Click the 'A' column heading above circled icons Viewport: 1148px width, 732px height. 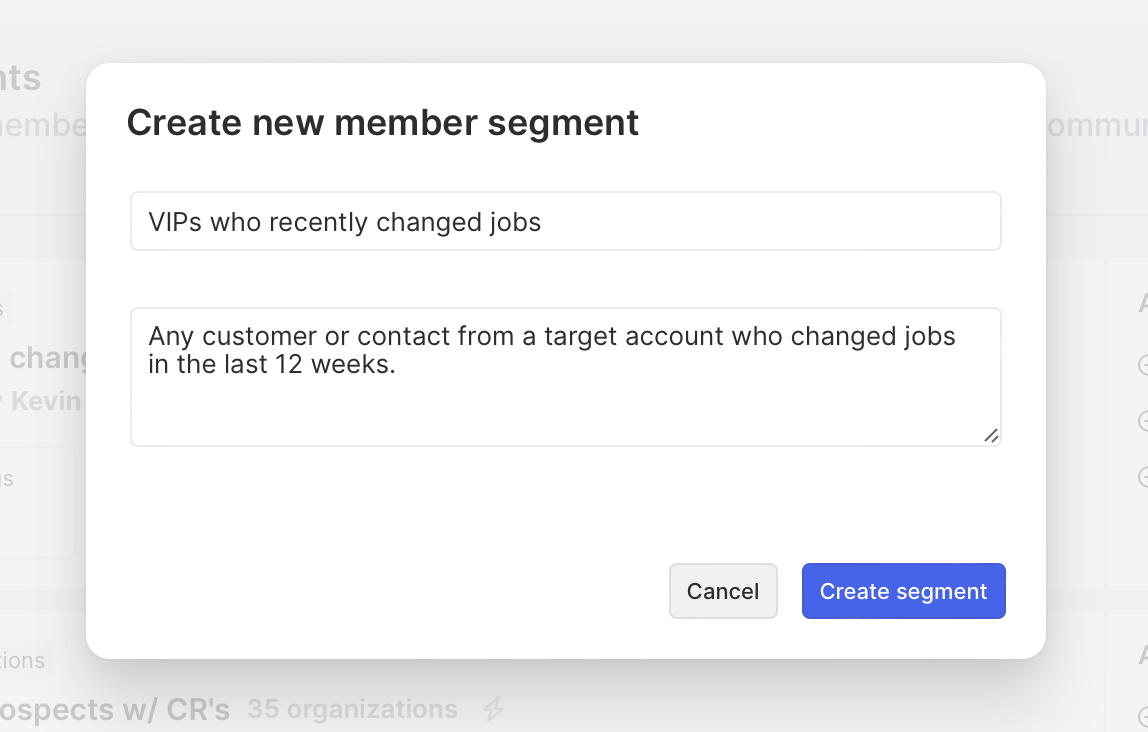tap(1142, 303)
